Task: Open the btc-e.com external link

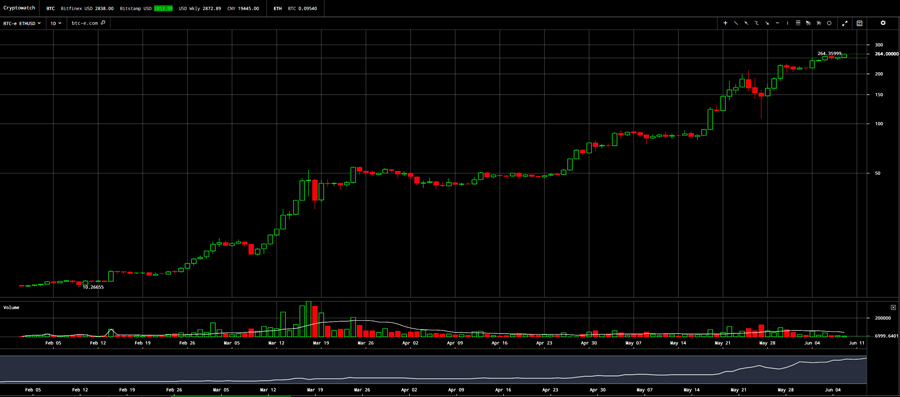Action: 88,23
